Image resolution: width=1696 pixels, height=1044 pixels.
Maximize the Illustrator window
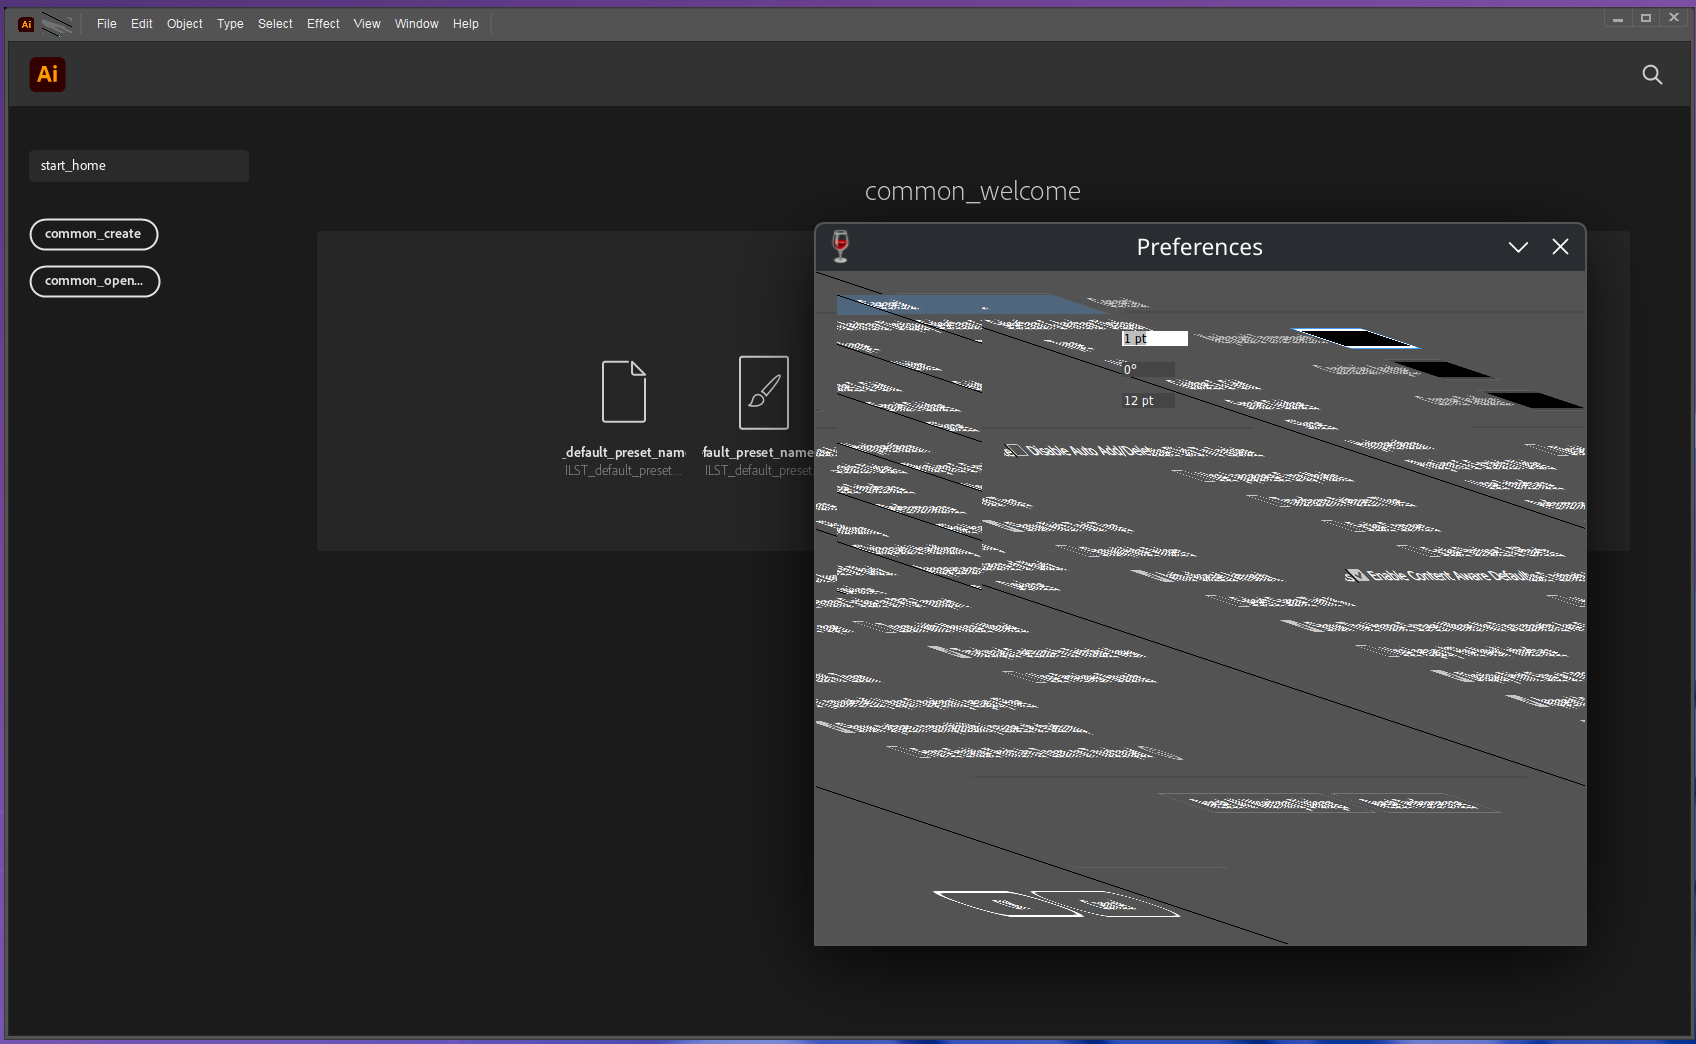coord(1646,18)
